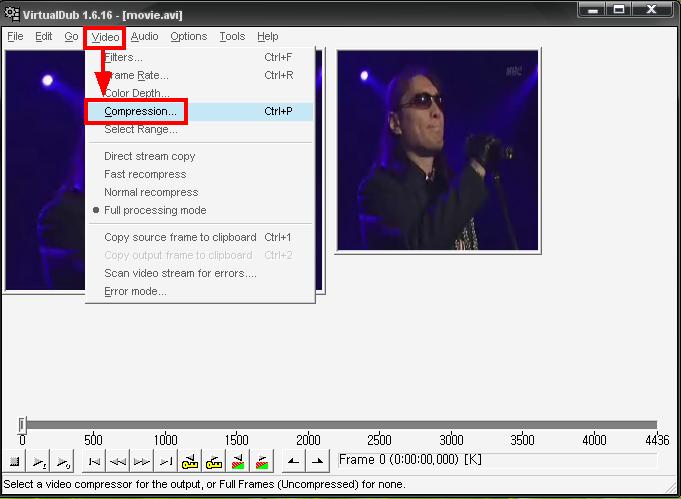The image size is (681, 499).
Task: Click Copy source frame to clipboard
Action: [200, 238]
